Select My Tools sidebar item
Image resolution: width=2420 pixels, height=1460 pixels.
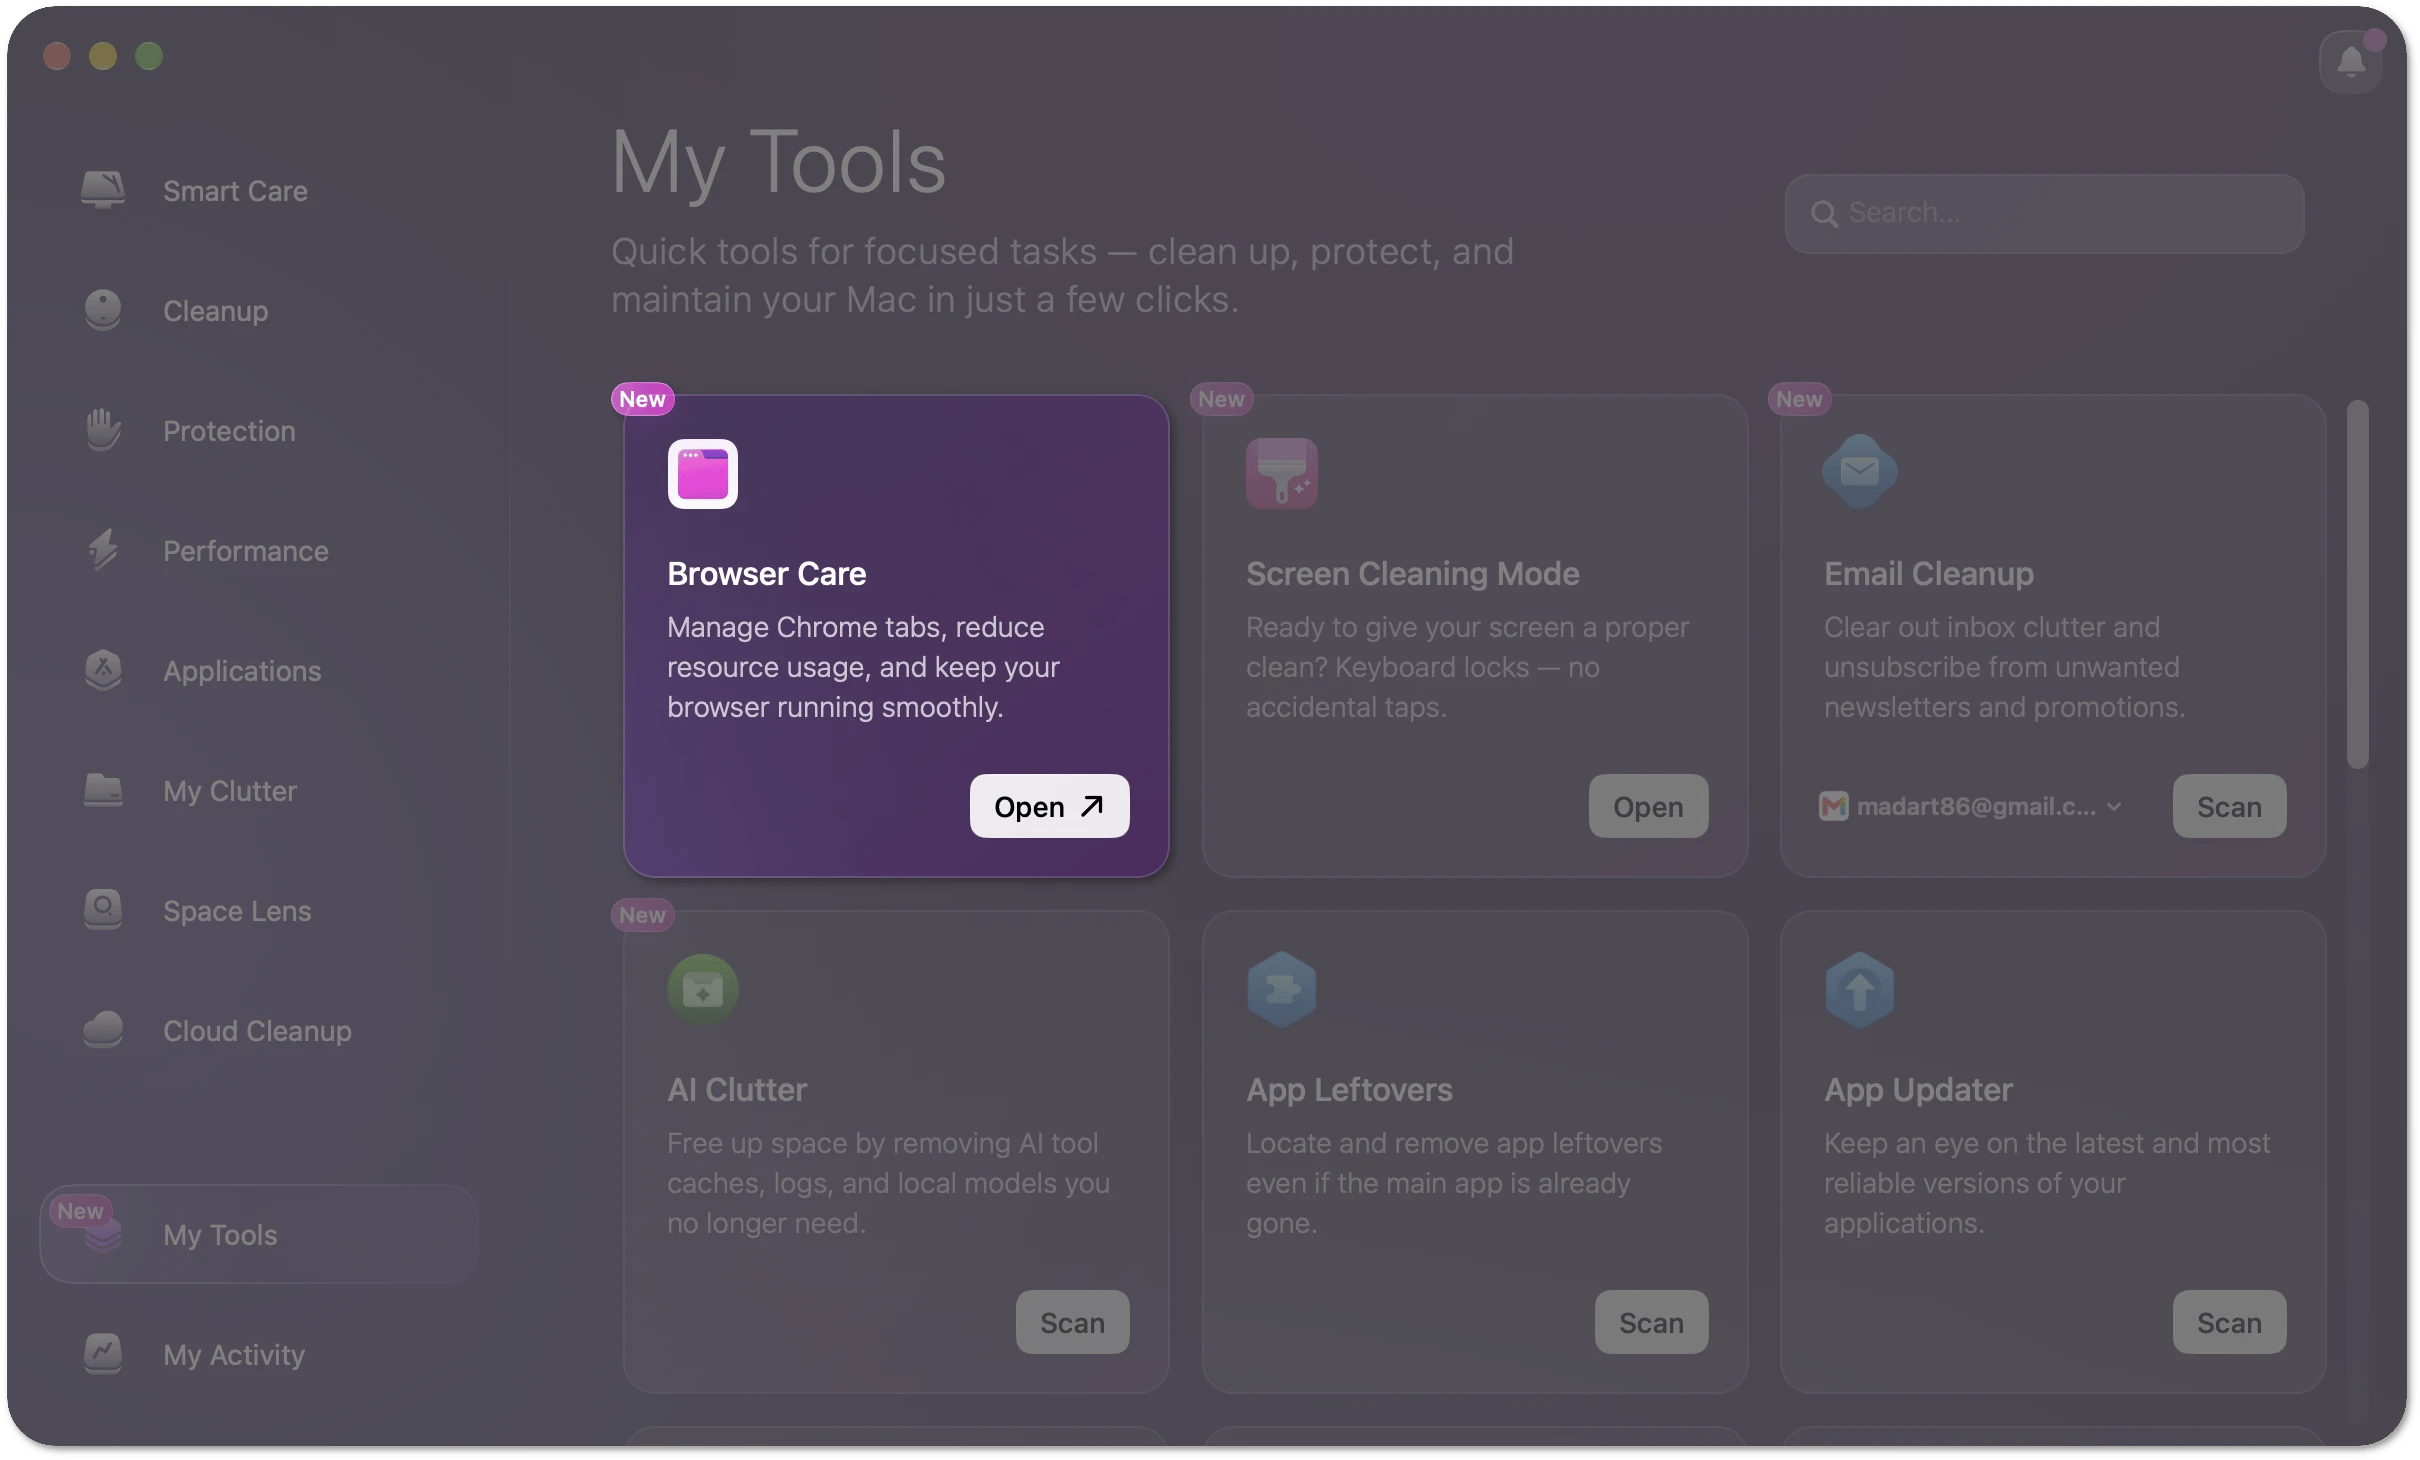click(x=258, y=1234)
